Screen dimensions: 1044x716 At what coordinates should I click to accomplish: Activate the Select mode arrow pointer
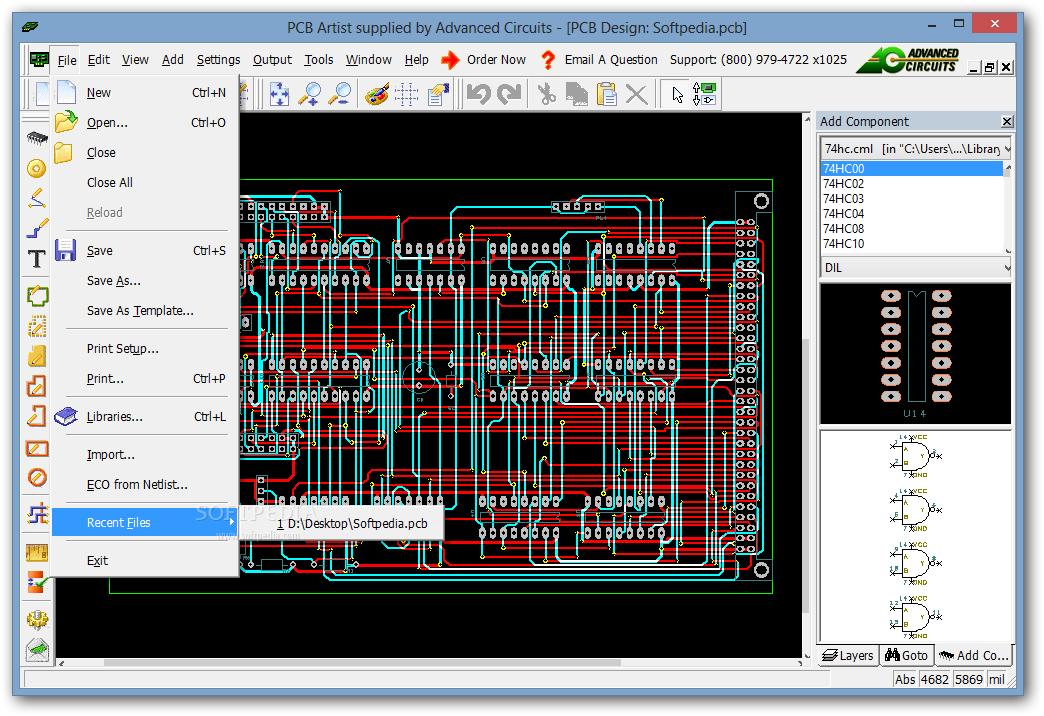677,94
